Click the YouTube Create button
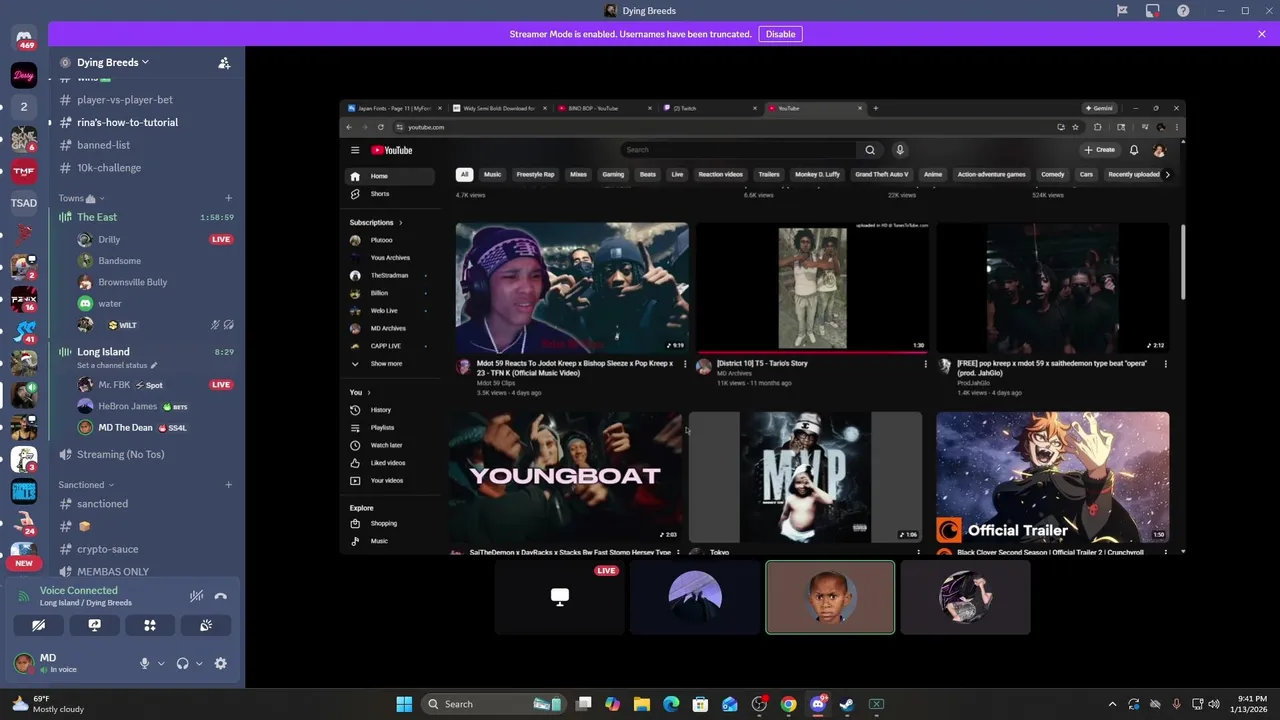This screenshot has height=720, width=1280. (x=1099, y=150)
